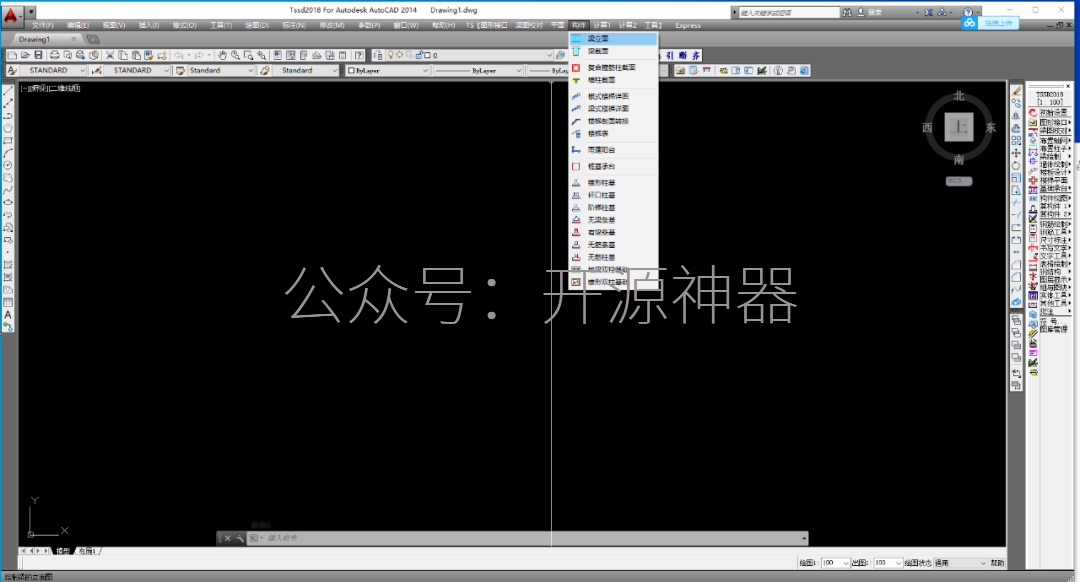Choose 复合箍筋柱截面 in the open menu
The height and width of the screenshot is (582, 1080).
pyautogui.click(x=613, y=67)
